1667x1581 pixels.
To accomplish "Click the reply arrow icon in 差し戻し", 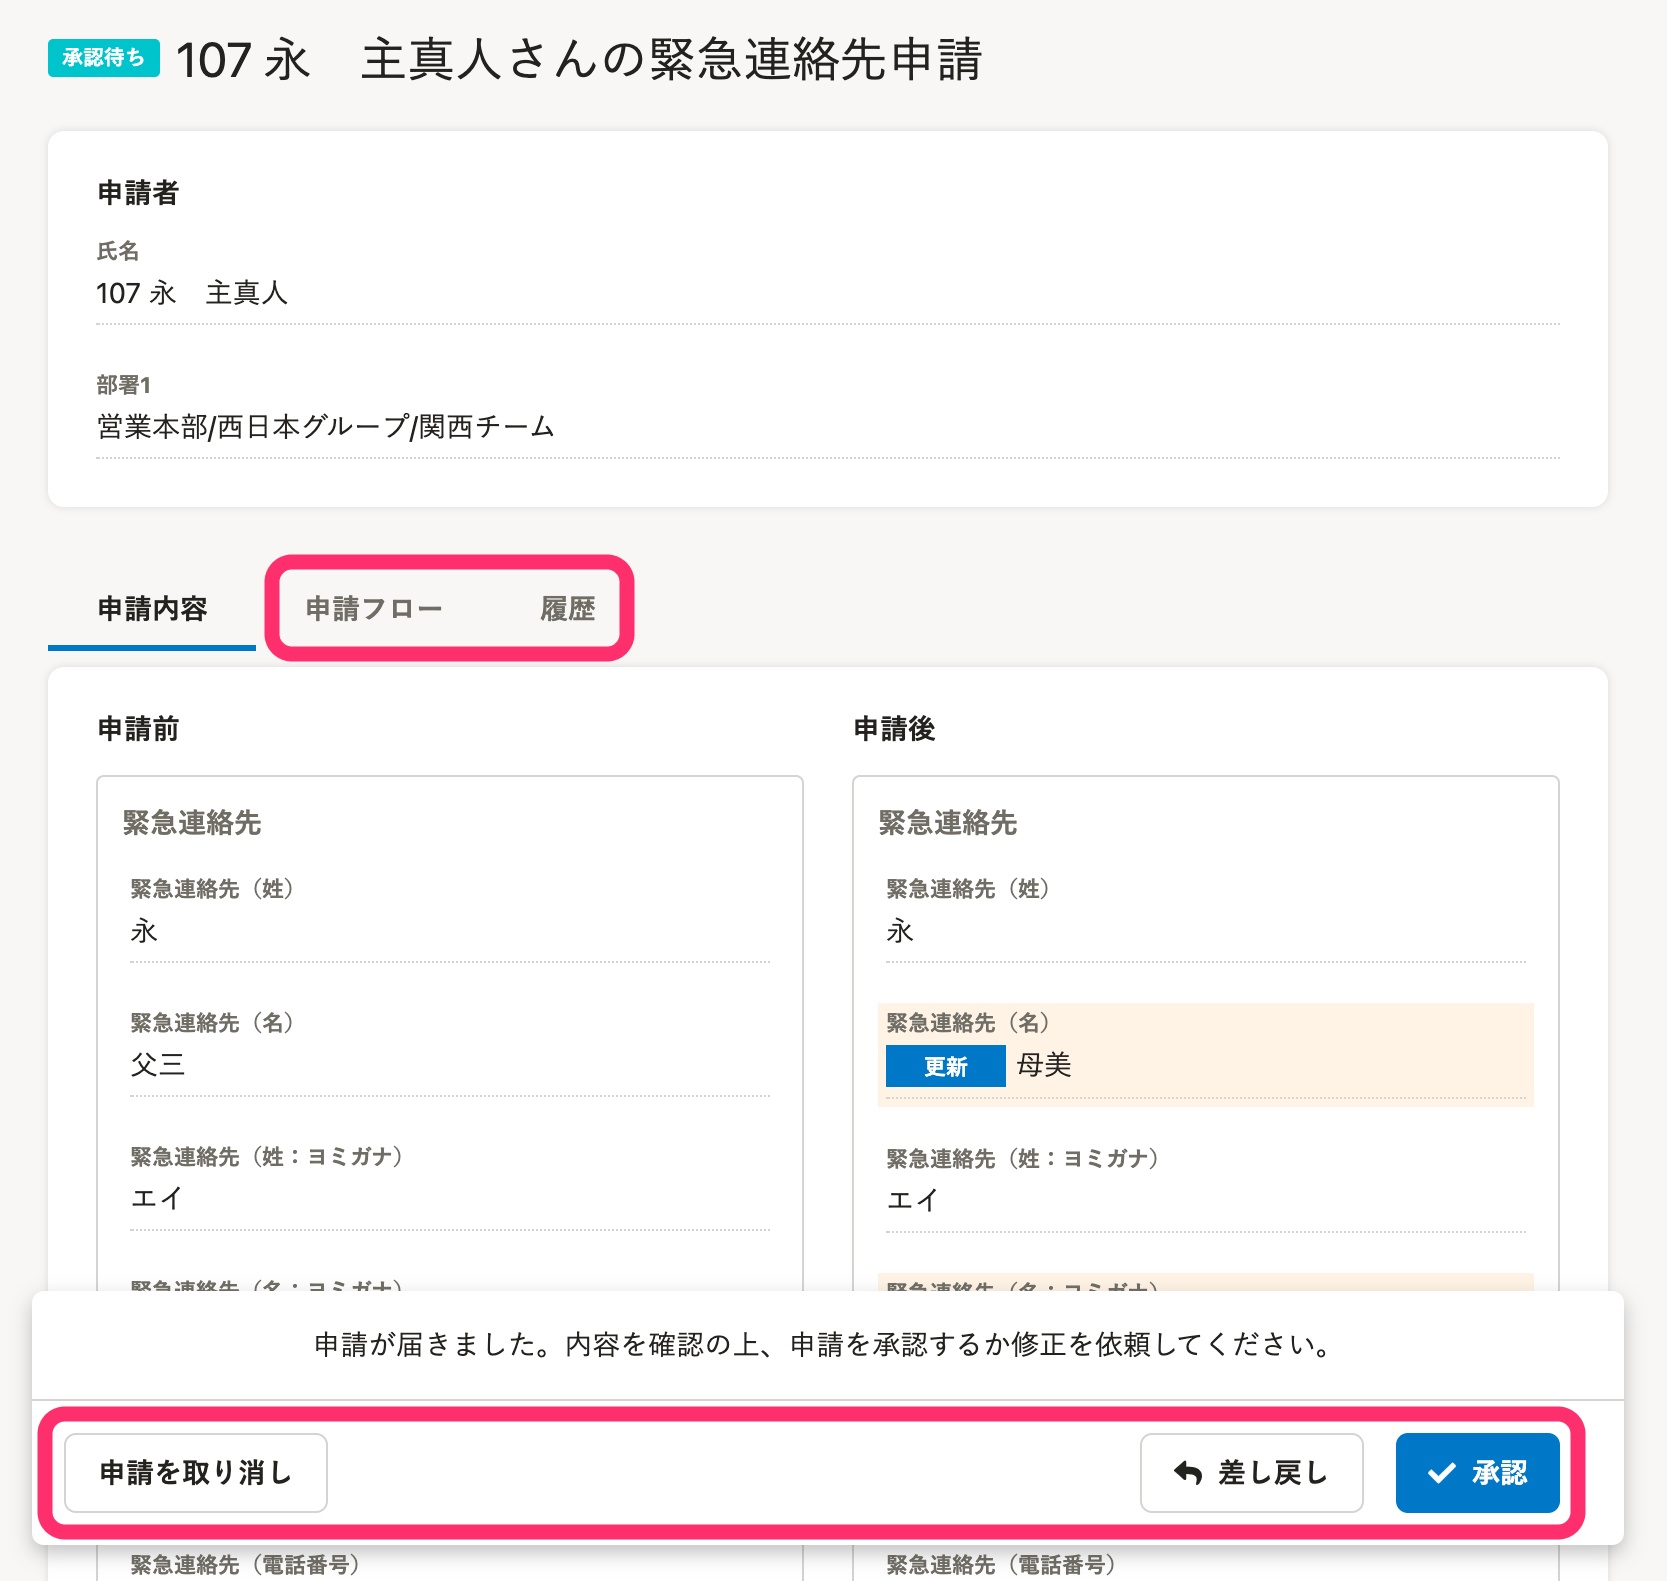I will (1188, 1473).
